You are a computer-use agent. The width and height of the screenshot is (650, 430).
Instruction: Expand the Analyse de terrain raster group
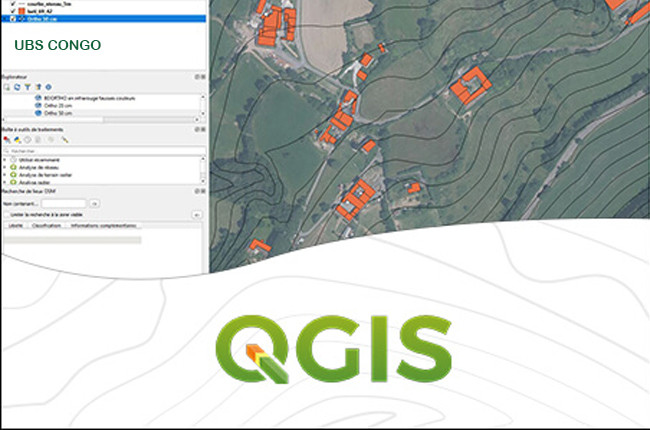[6, 175]
